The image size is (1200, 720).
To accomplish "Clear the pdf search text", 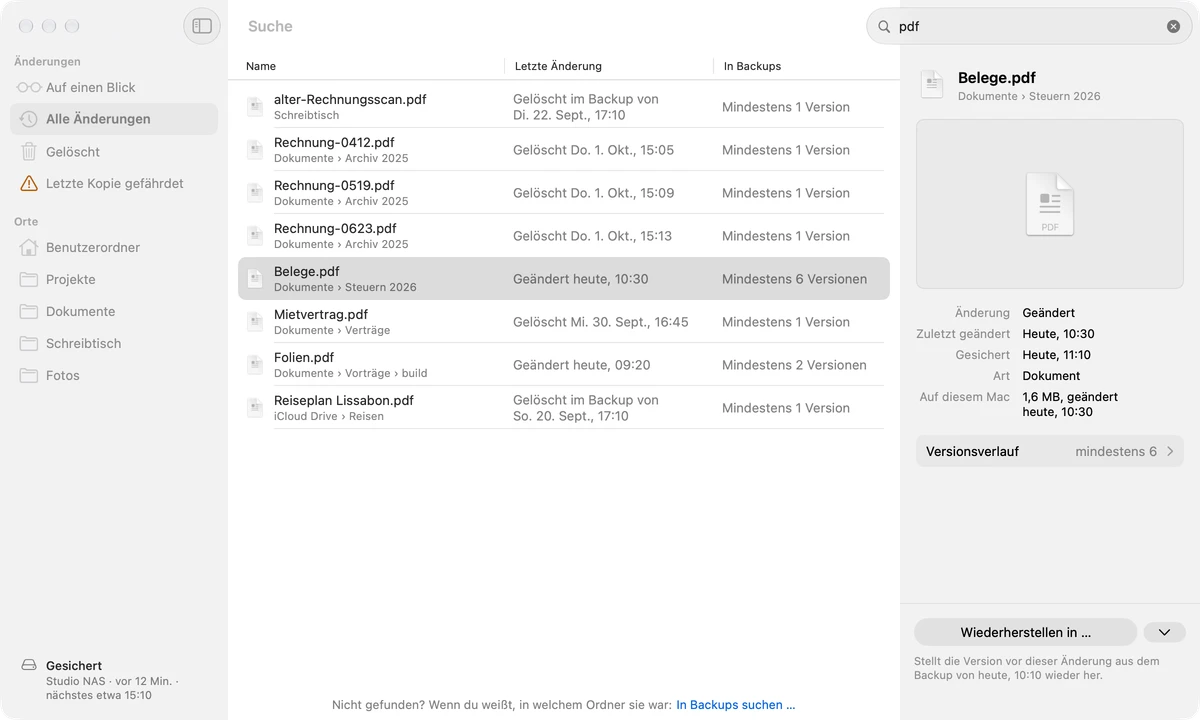I will 1173,27.
